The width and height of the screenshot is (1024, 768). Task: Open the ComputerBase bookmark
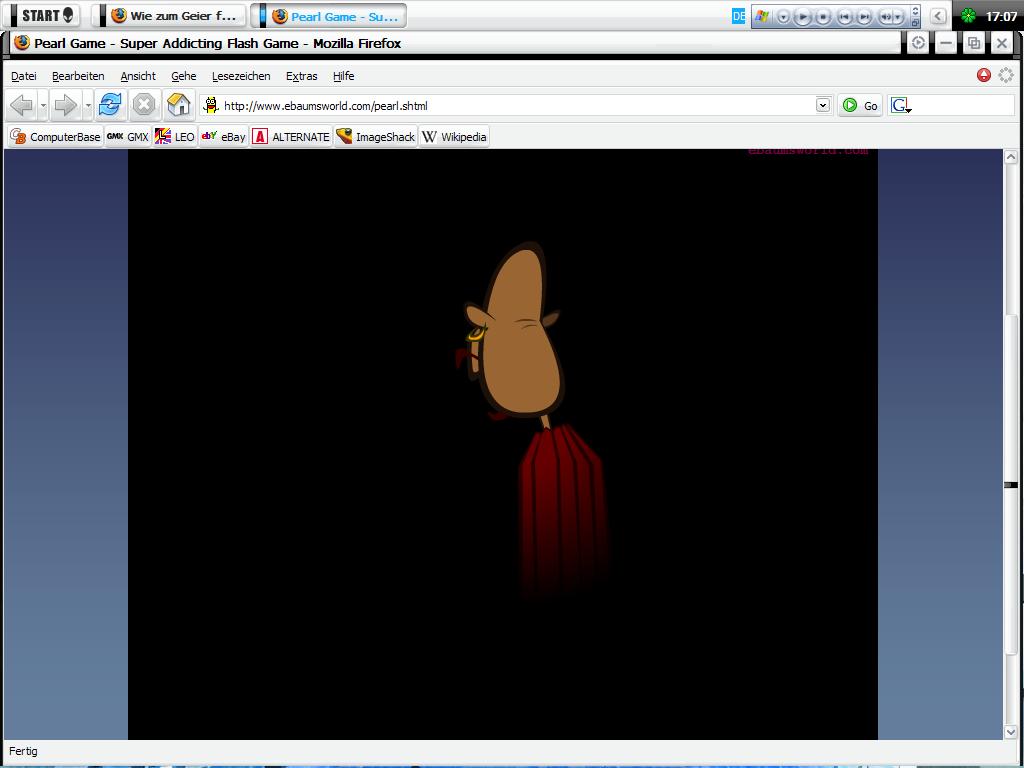tap(56, 136)
